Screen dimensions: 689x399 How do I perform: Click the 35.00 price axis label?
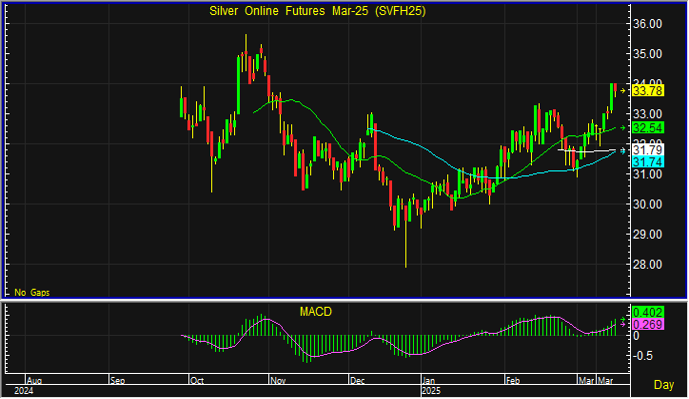(x=647, y=54)
